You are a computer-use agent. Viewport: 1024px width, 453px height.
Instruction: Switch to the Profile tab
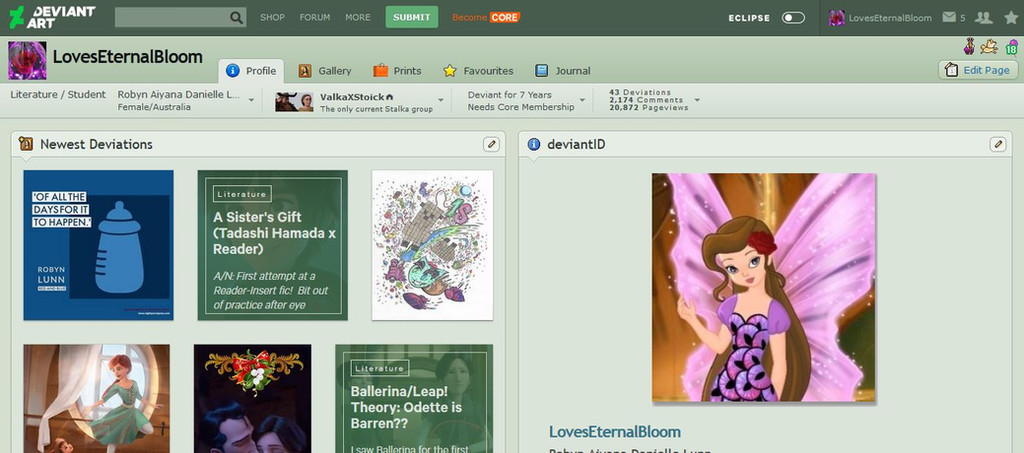(251, 70)
